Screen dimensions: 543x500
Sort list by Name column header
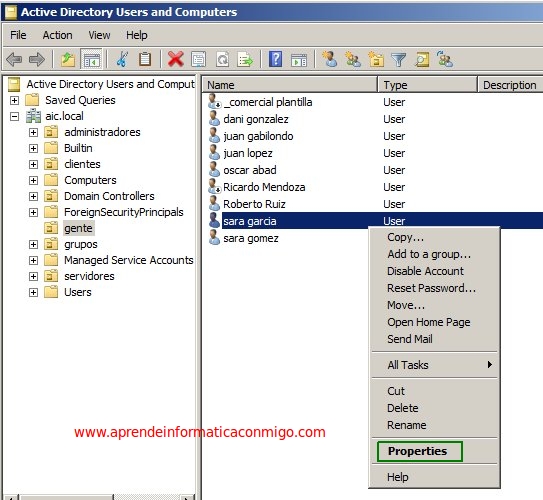(289, 85)
